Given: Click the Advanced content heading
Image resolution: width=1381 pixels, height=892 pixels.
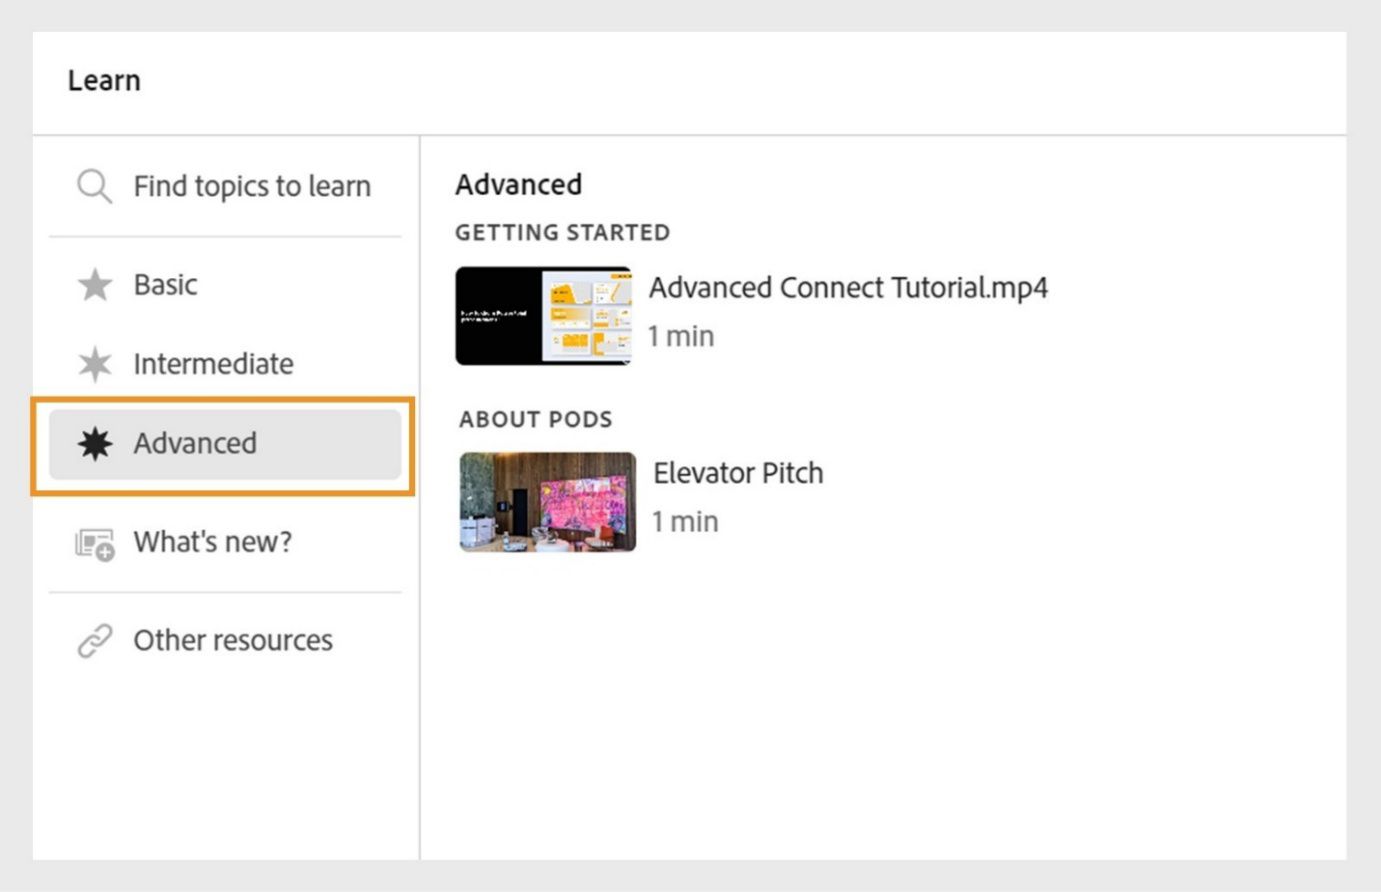Looking at the screenshot, I should [518, 185].
